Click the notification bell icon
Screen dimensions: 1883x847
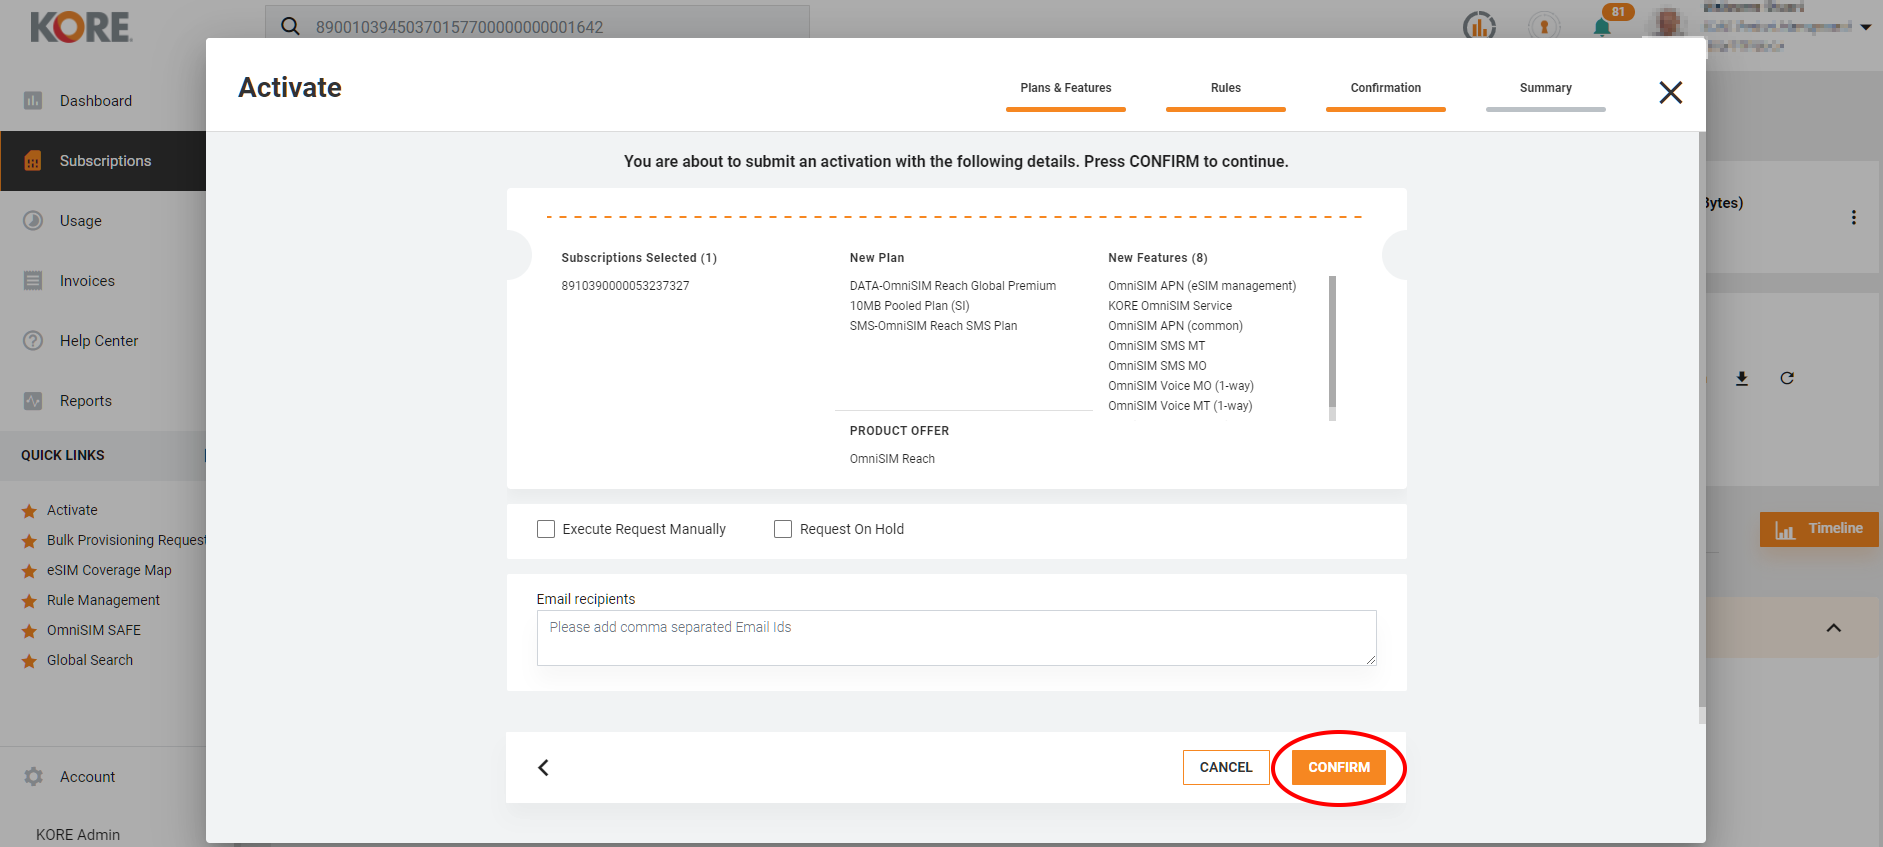point(1602,27)
